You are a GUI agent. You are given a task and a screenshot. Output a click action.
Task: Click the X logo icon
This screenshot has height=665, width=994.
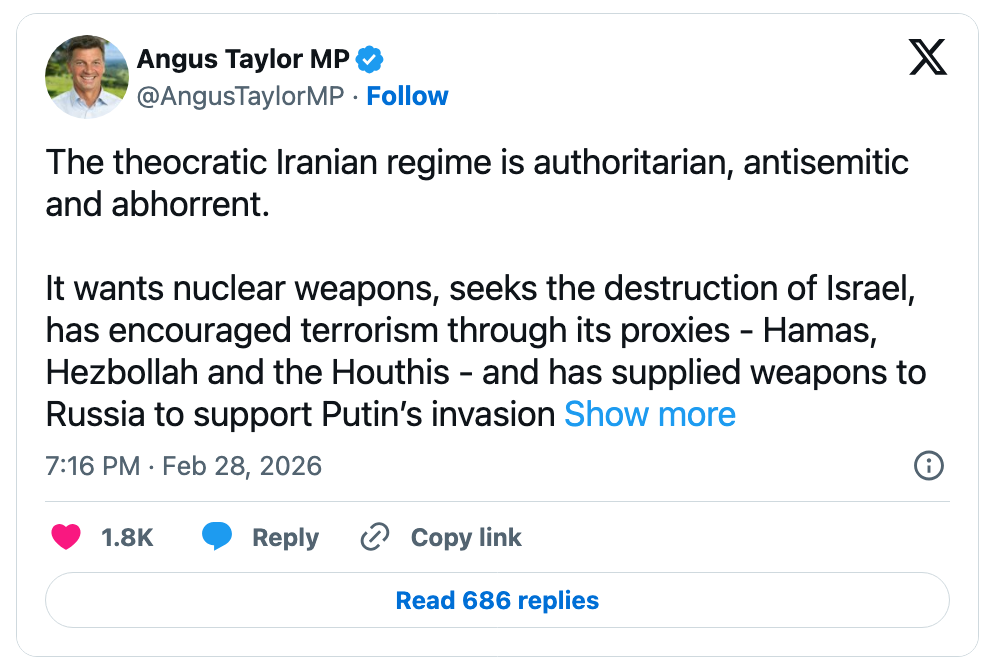pos(927,60)
